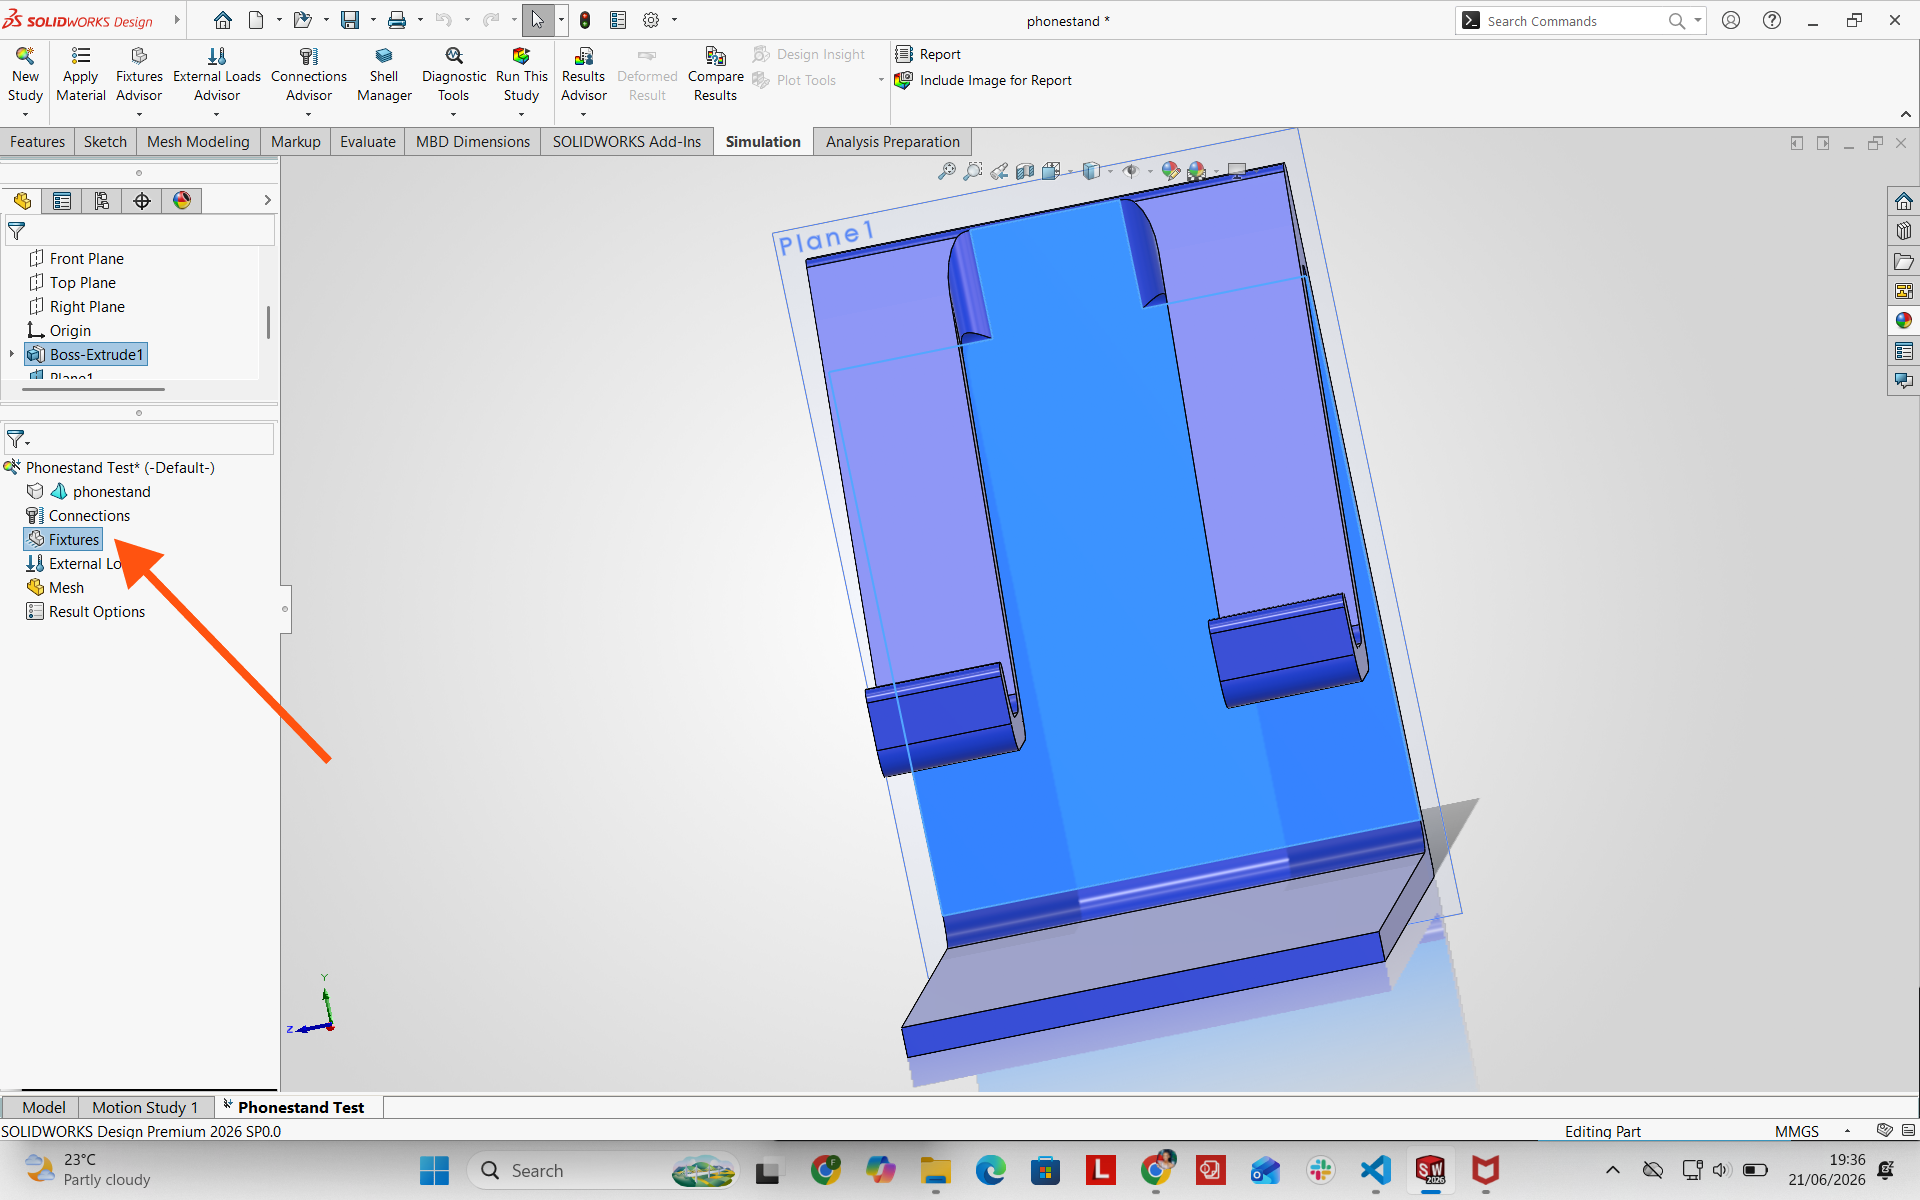Click Apply Material in the Simulation ribbon

pos(81,75)
